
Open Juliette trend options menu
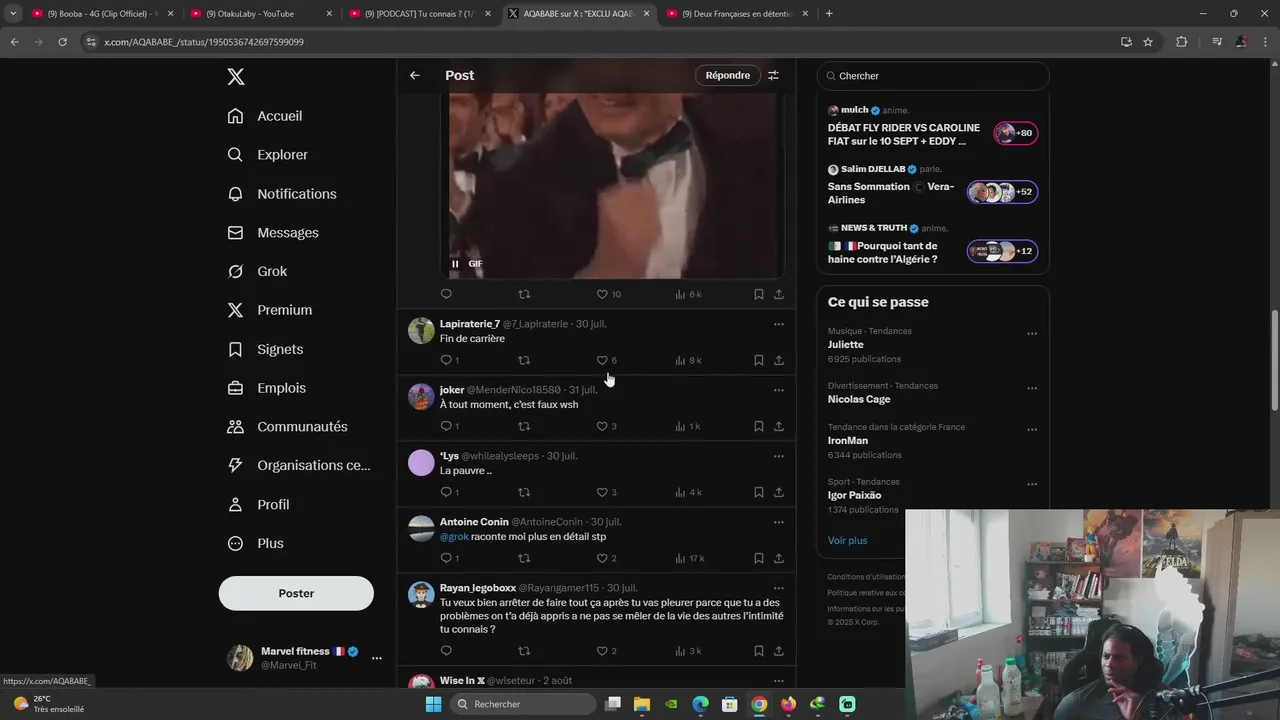click(1032, 334)
